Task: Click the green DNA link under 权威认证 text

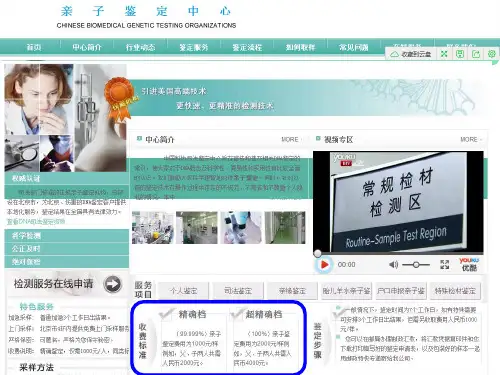Action: pos(36,222)
